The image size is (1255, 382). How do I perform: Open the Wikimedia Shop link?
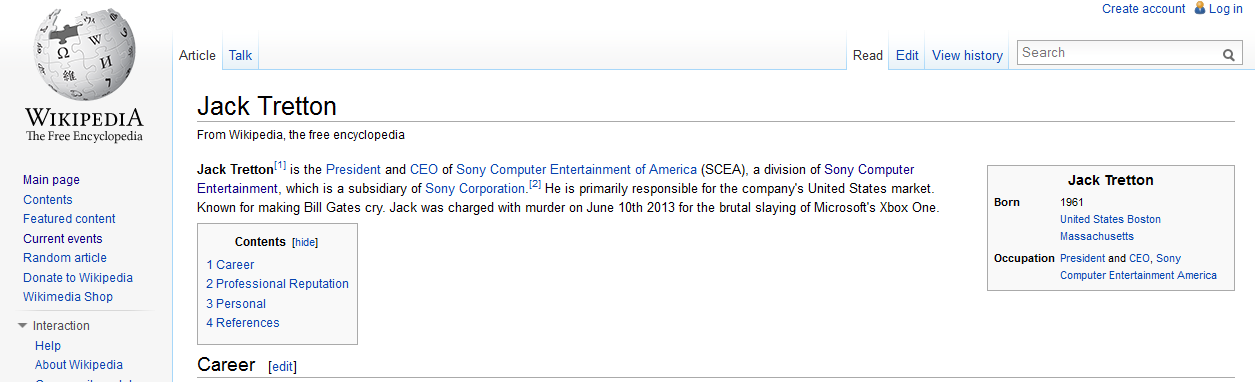pos(68,297)
